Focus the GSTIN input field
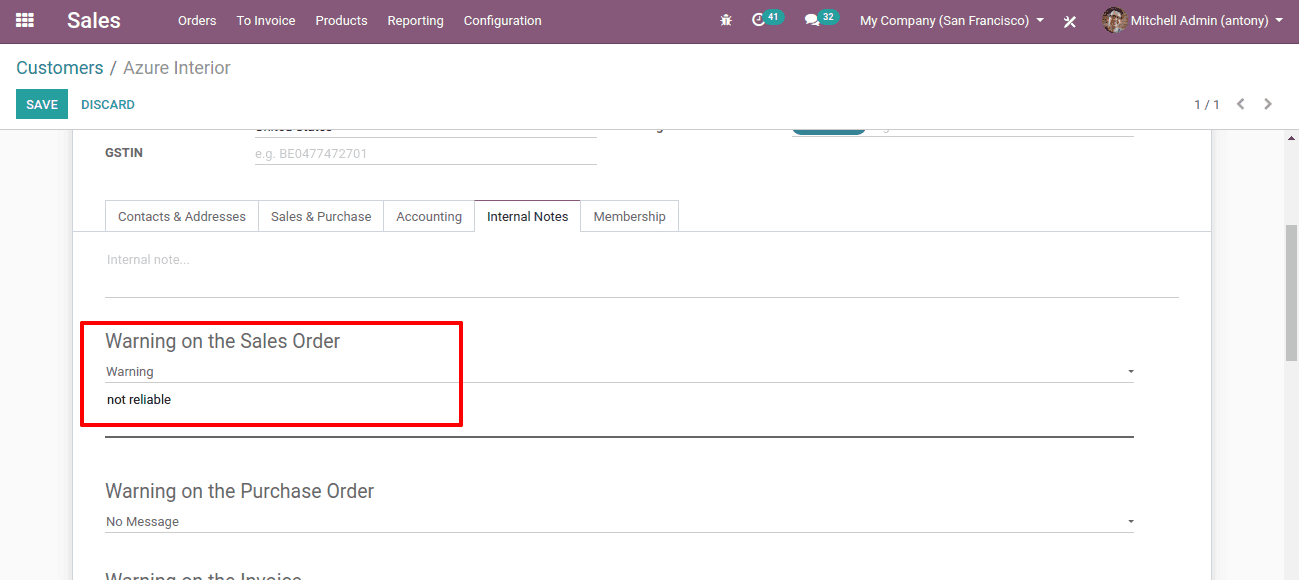Image resolution: width=1299 pixels, height=580 pixels. [x=426, y=154]
